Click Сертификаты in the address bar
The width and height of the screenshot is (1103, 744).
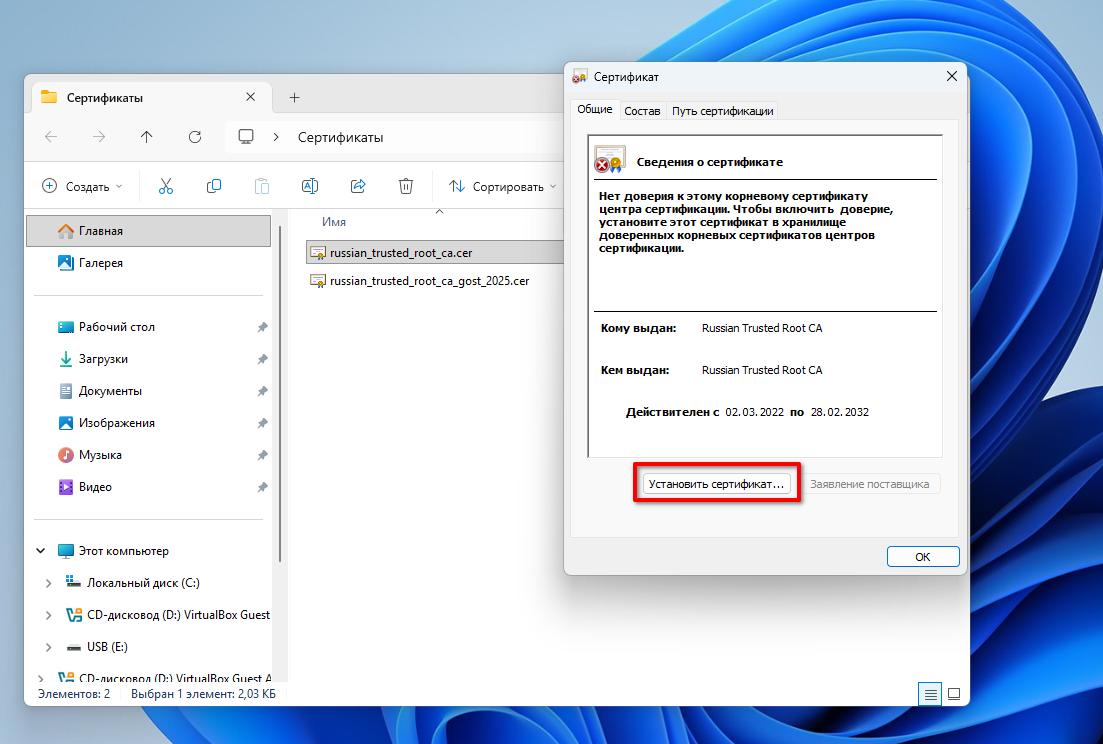[340, 137]
